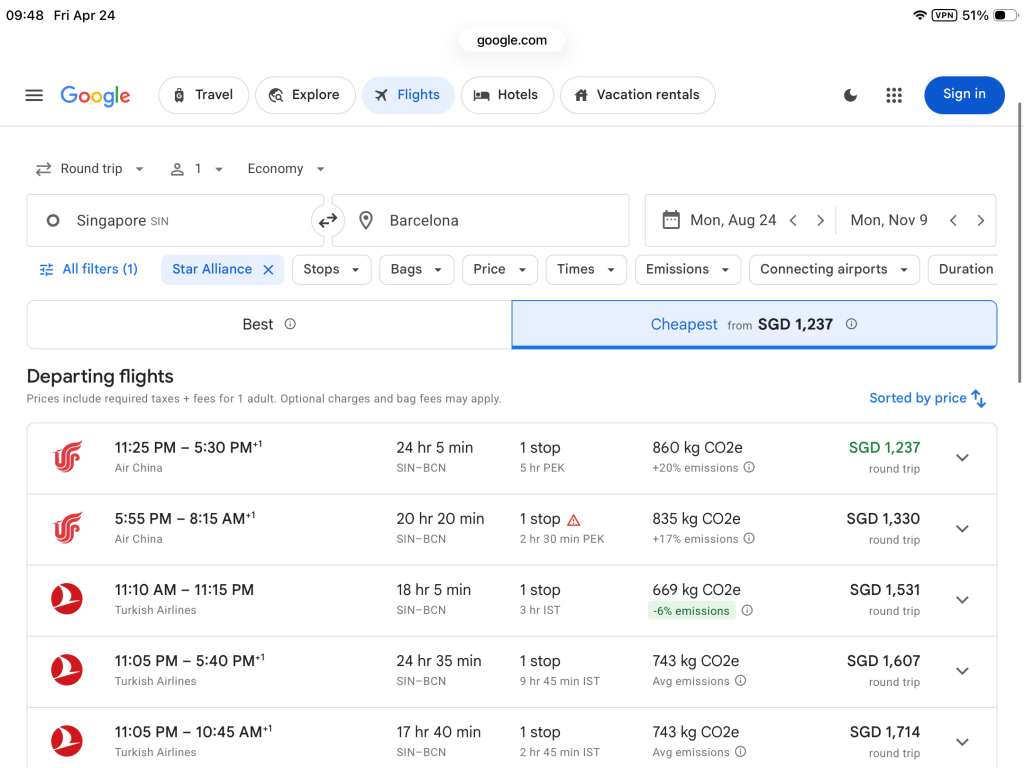Open the Explore section
Viewport: 1024px width, 768px height.
(x=305, y=95)
